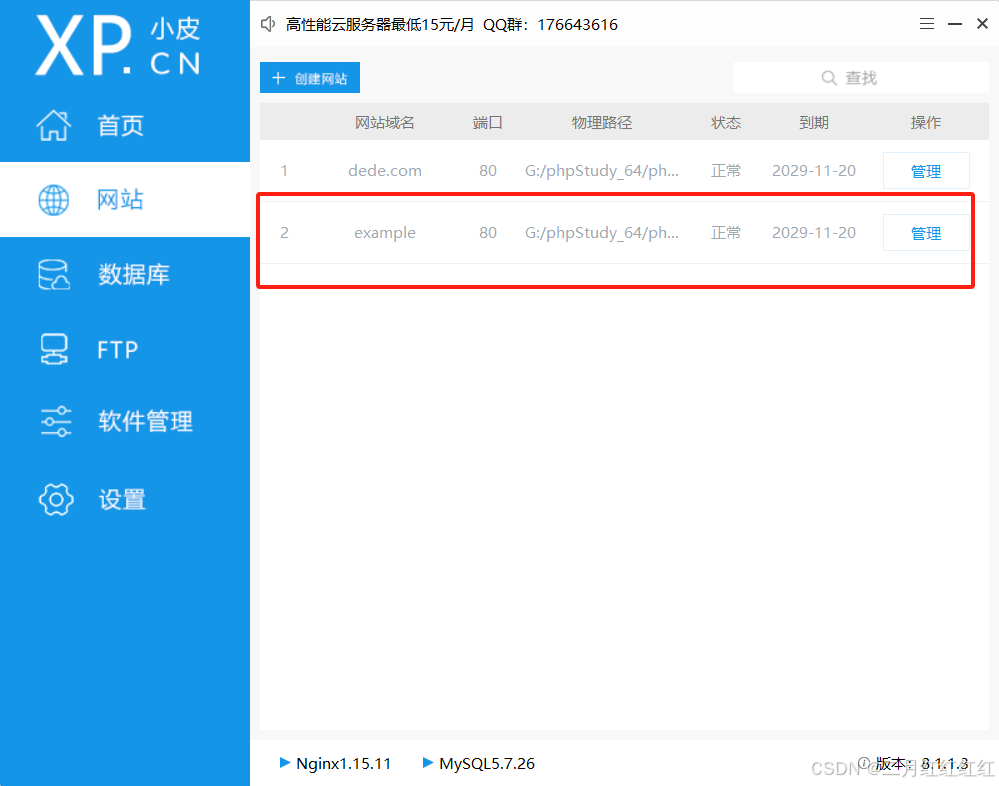999x786 pixels.
Task: Click physical path in example row
Action: [x=601, y=233]
